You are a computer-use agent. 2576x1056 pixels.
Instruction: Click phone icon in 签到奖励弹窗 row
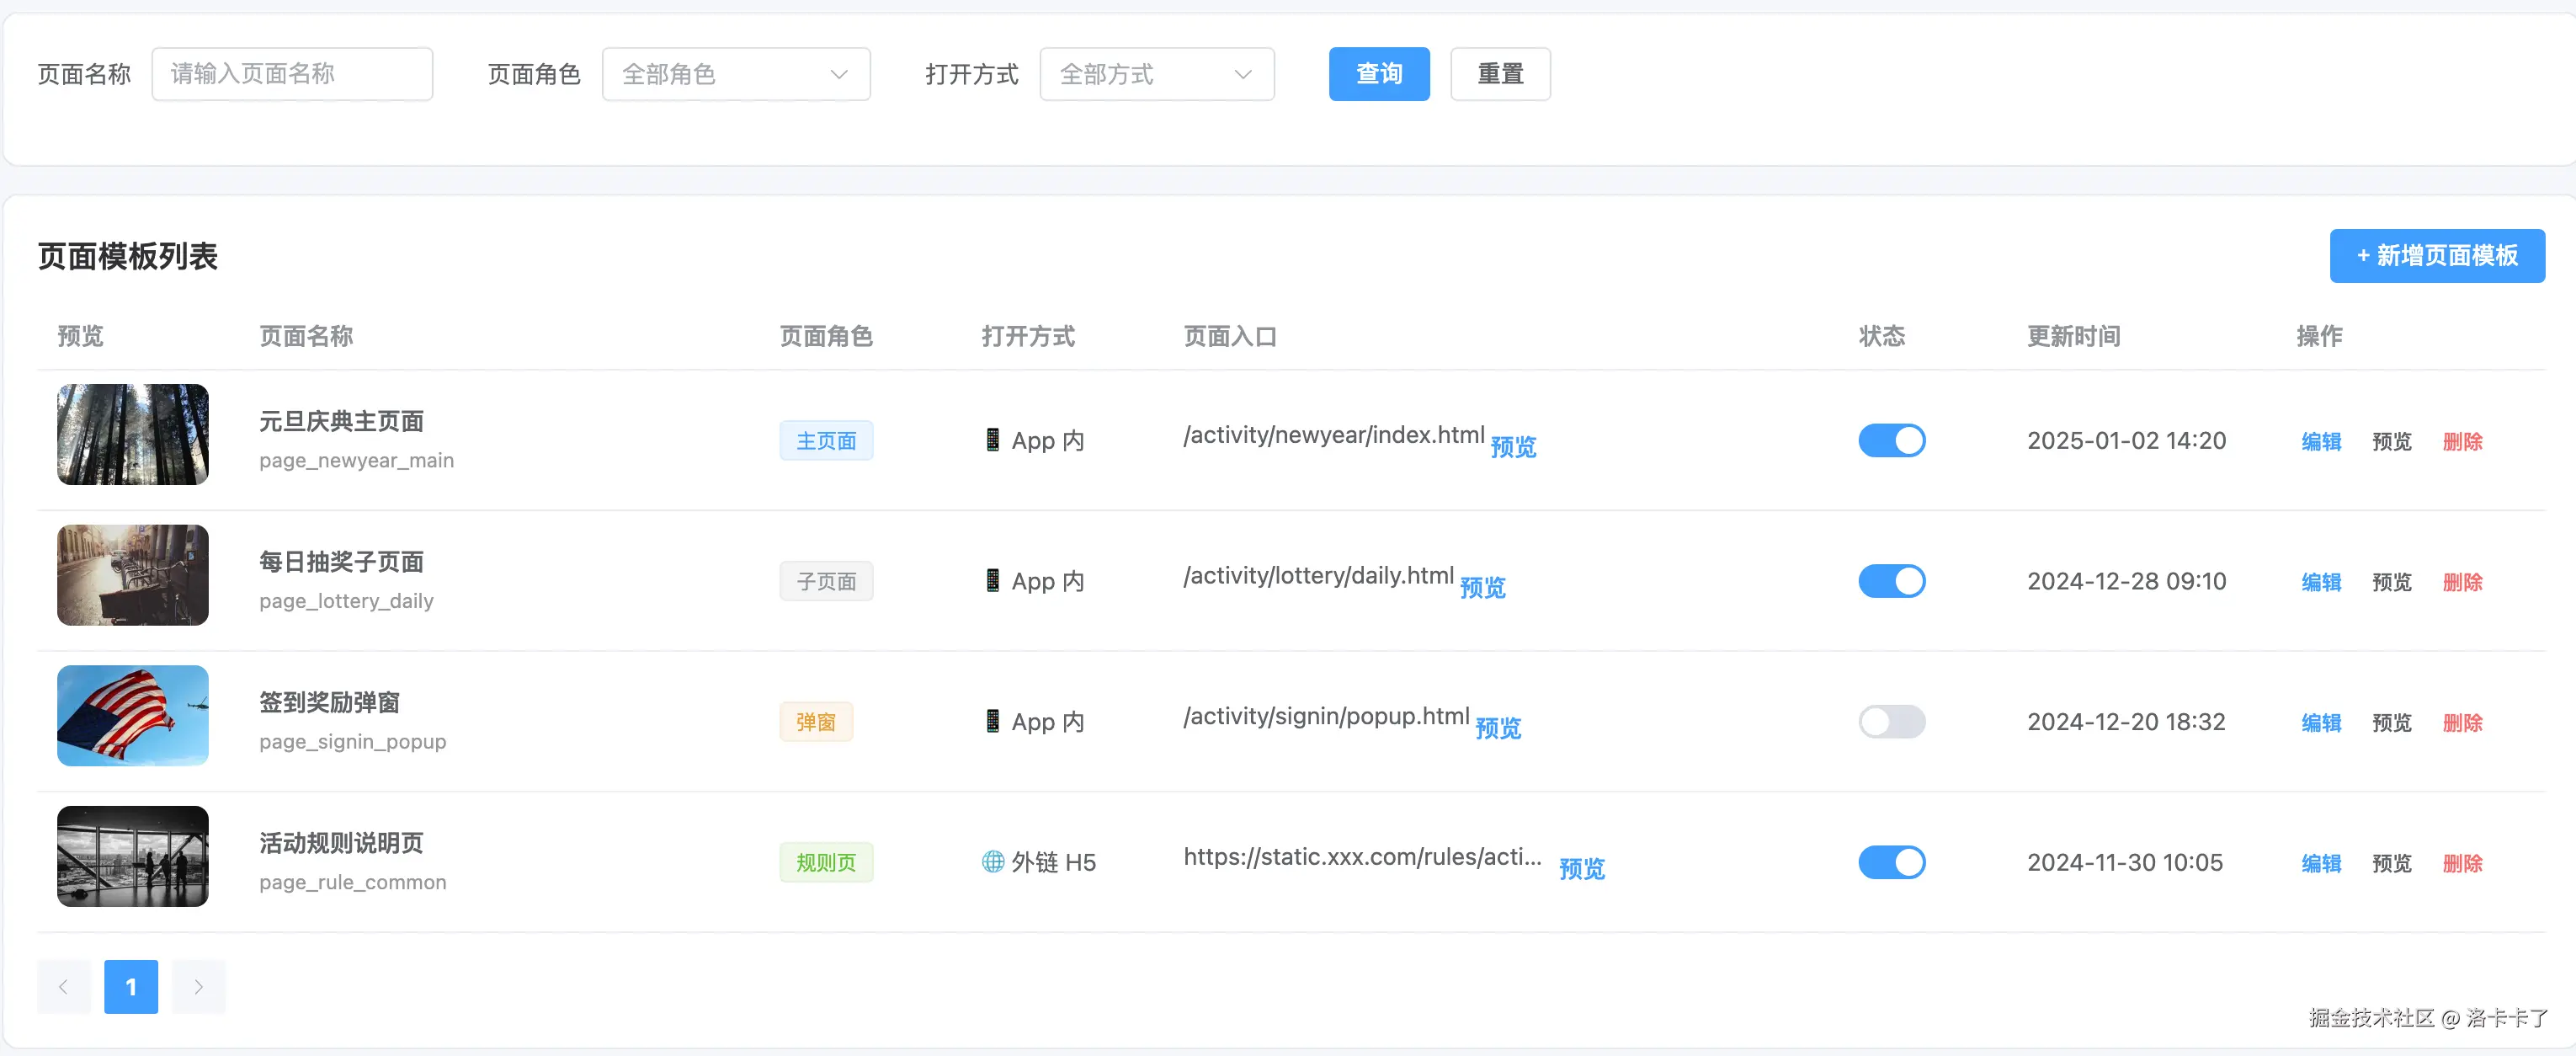(x=992, y=721)
